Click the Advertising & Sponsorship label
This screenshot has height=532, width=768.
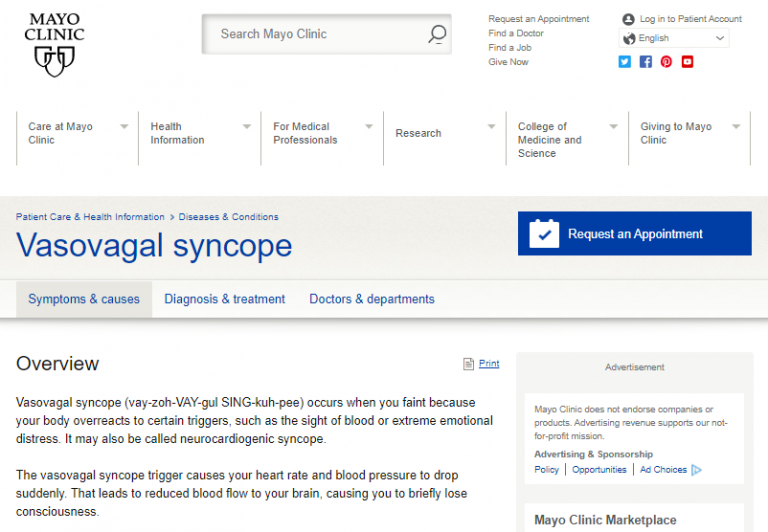point(594,454)
